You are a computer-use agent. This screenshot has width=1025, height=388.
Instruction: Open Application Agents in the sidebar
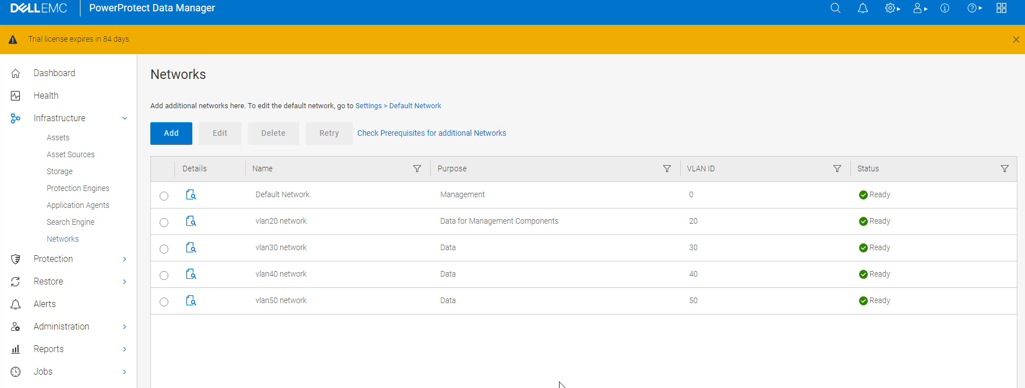coord(78,205)
